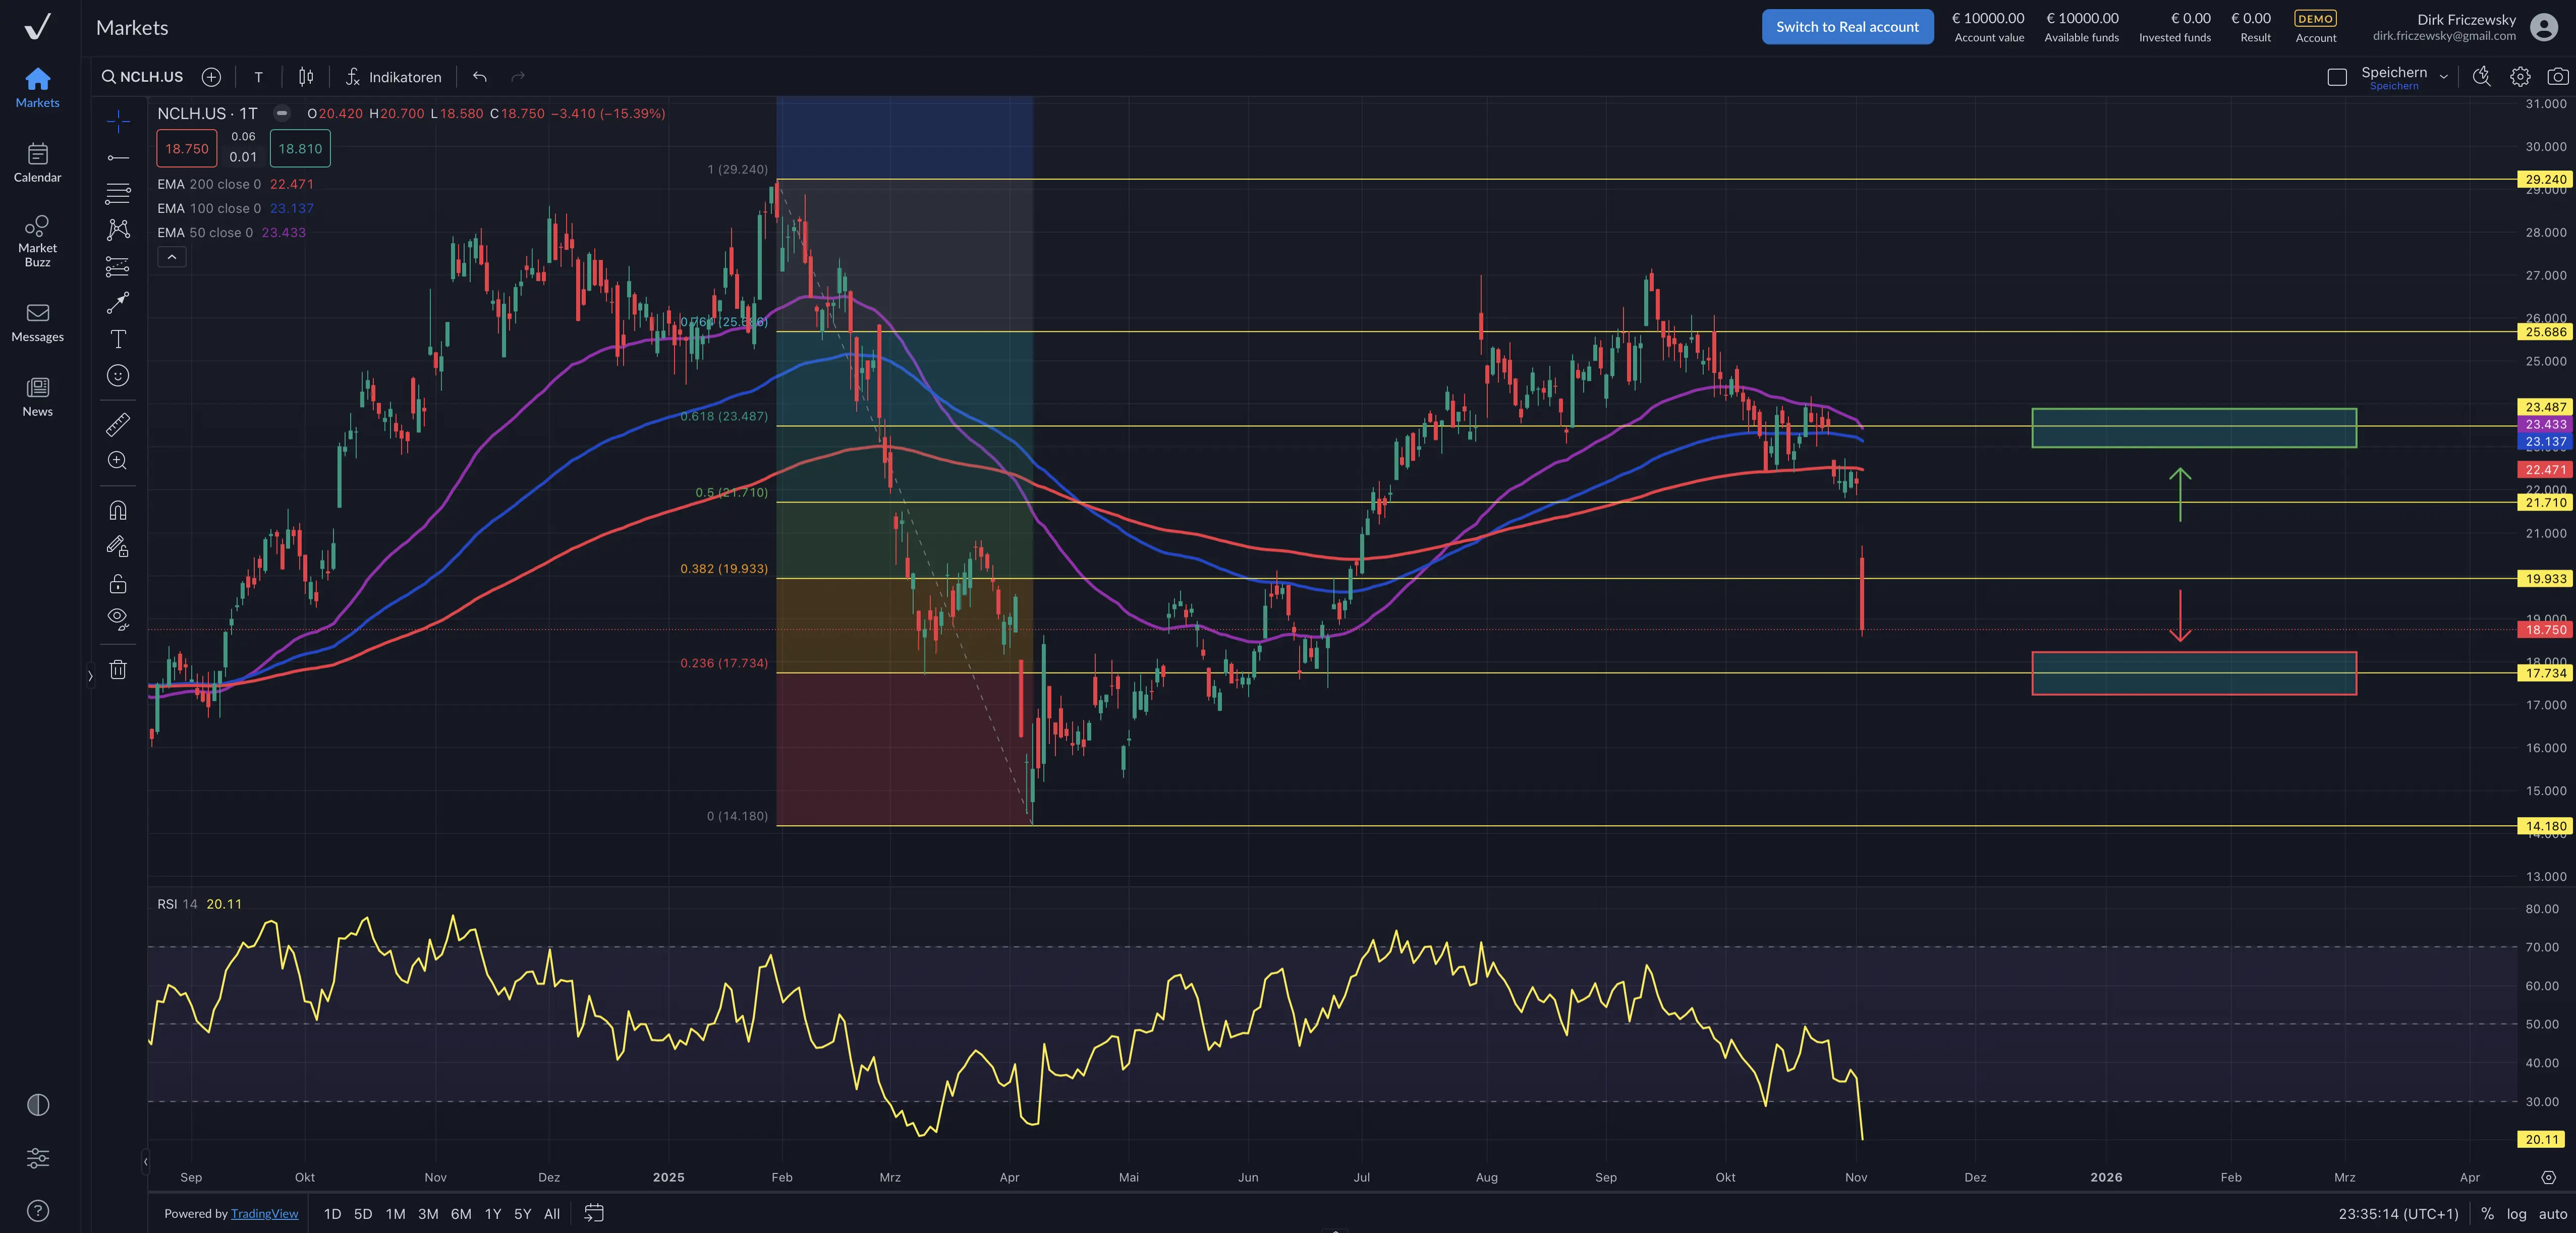Open the TradingView link
The height and width of the screenshot is (1233, 2576).
point(264,1214)
